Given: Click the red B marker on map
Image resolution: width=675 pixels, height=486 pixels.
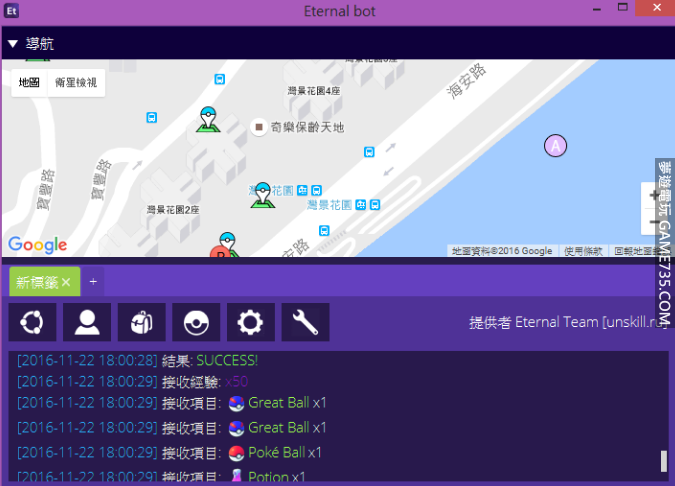Looking at the screenshot, I should pyautogui.click(x=220, y=252).
